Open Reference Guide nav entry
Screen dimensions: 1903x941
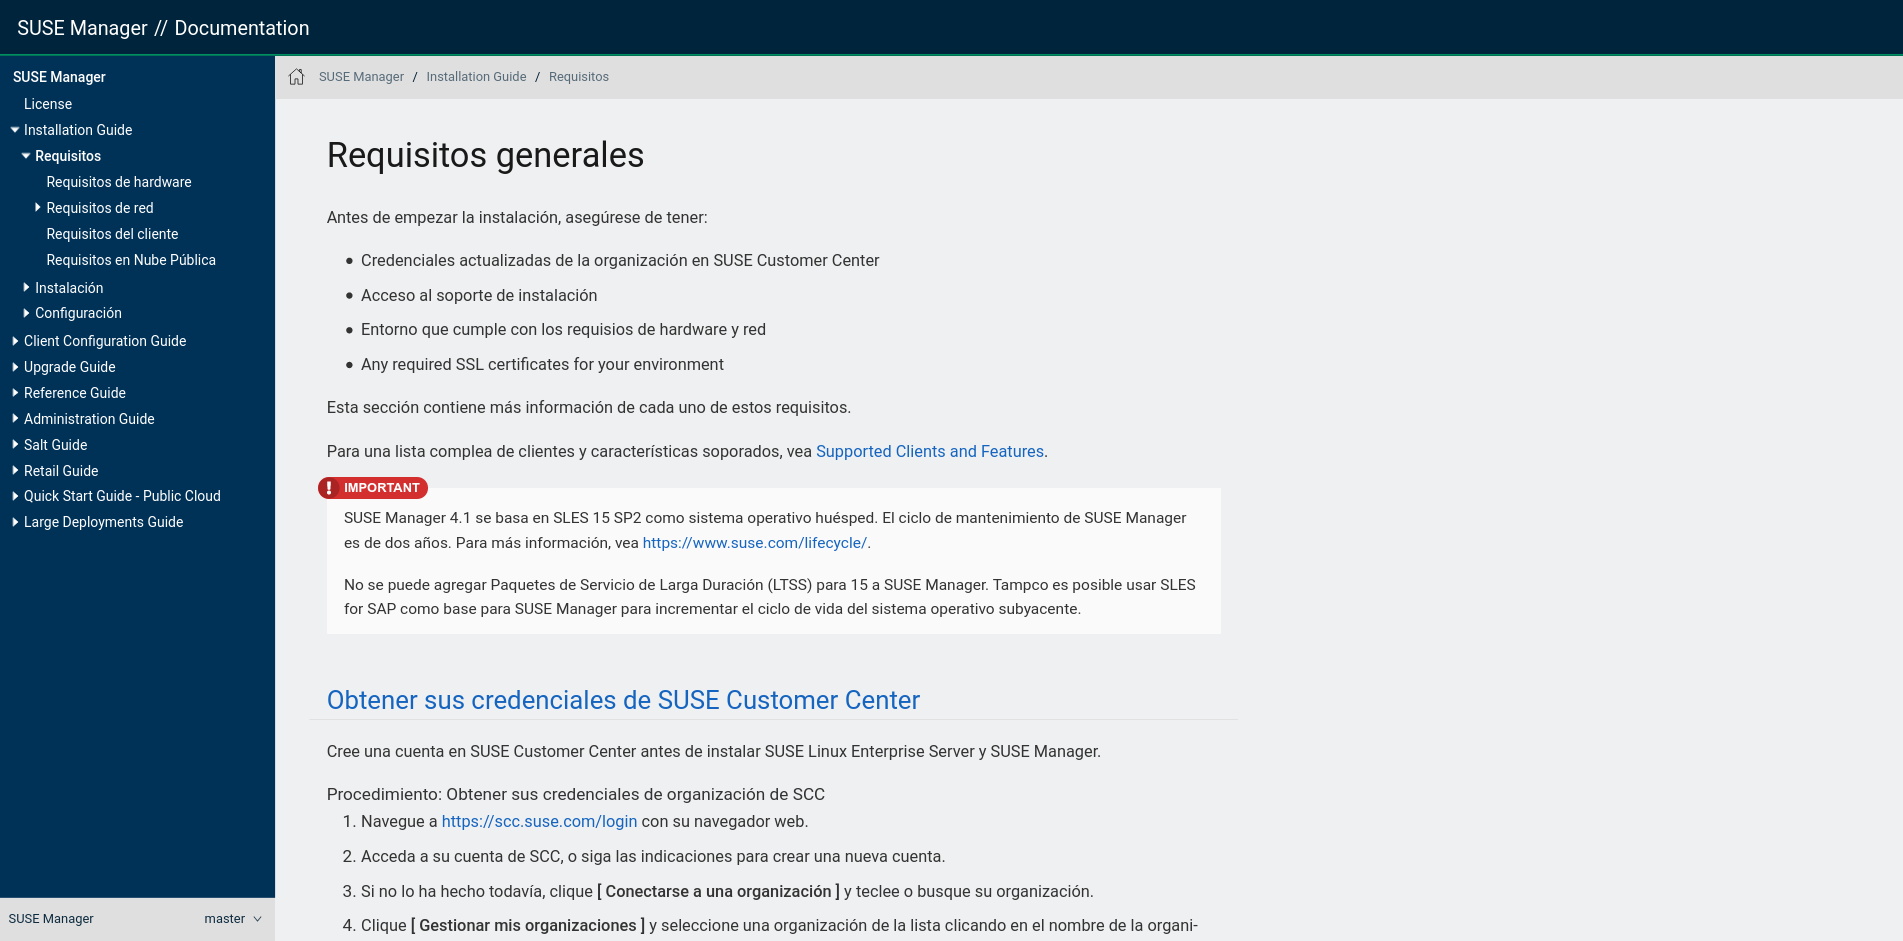(x=75, y=393)
